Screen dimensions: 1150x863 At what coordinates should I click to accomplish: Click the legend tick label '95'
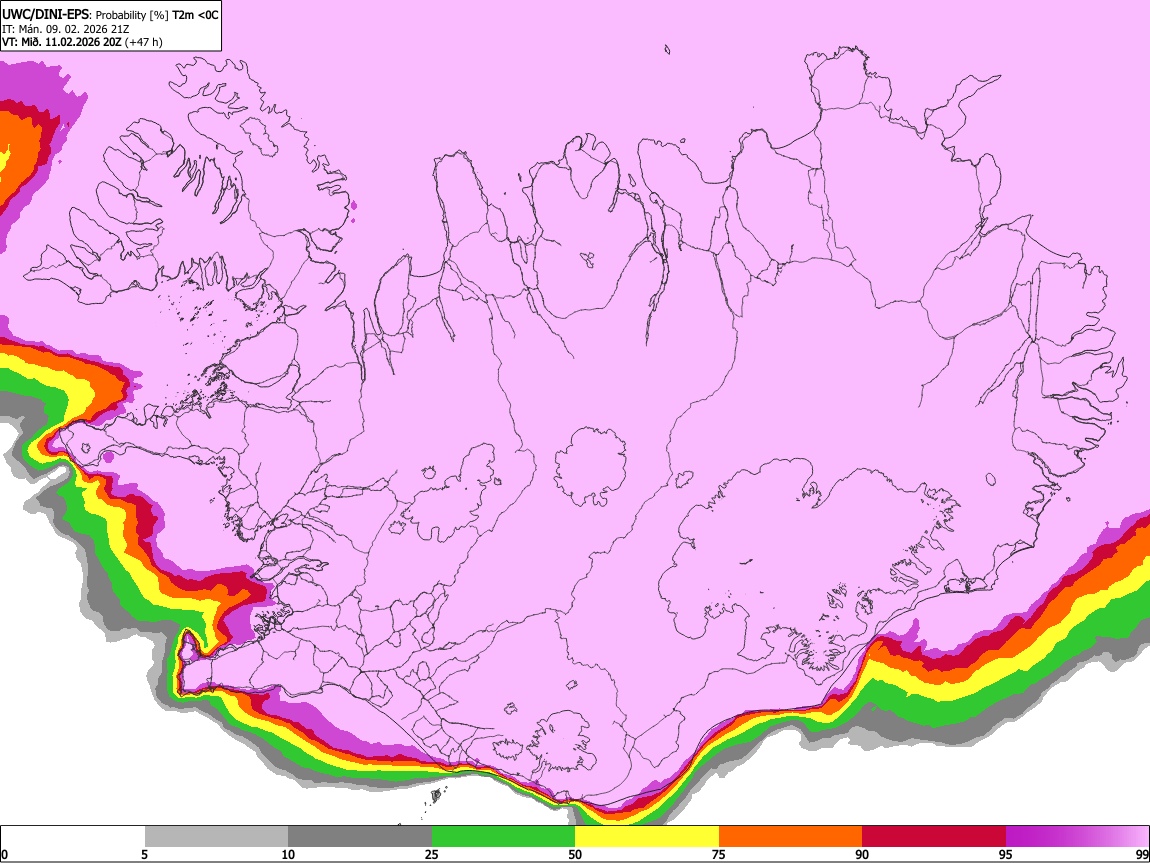1006,854
